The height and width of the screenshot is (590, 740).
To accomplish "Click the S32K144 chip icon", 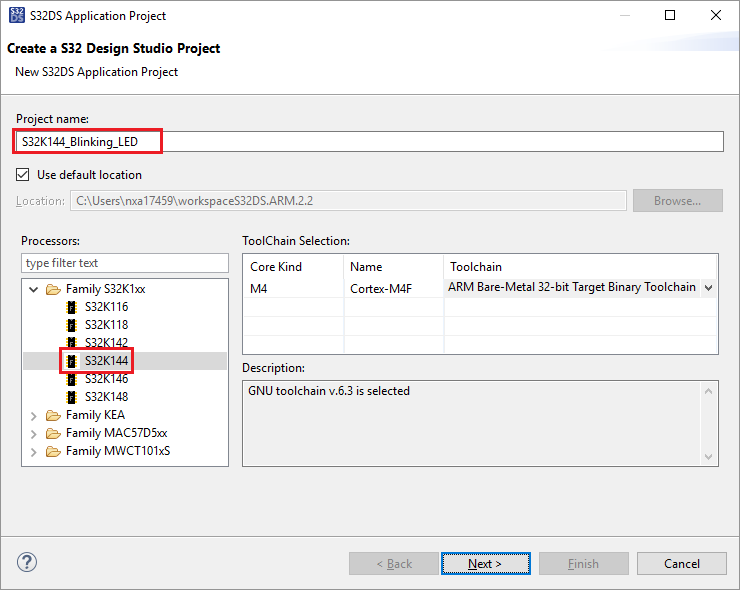I will pos(71,361).
